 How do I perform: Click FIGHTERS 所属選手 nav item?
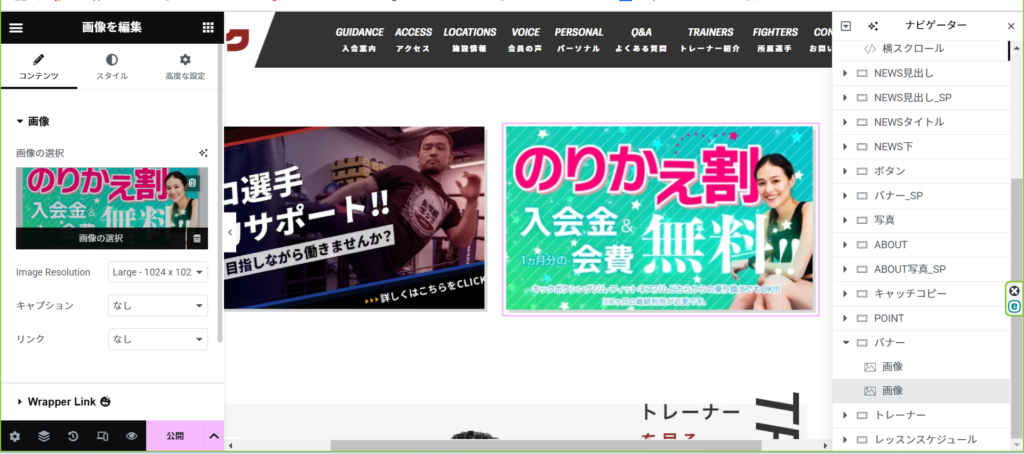[x=775, y=39]
